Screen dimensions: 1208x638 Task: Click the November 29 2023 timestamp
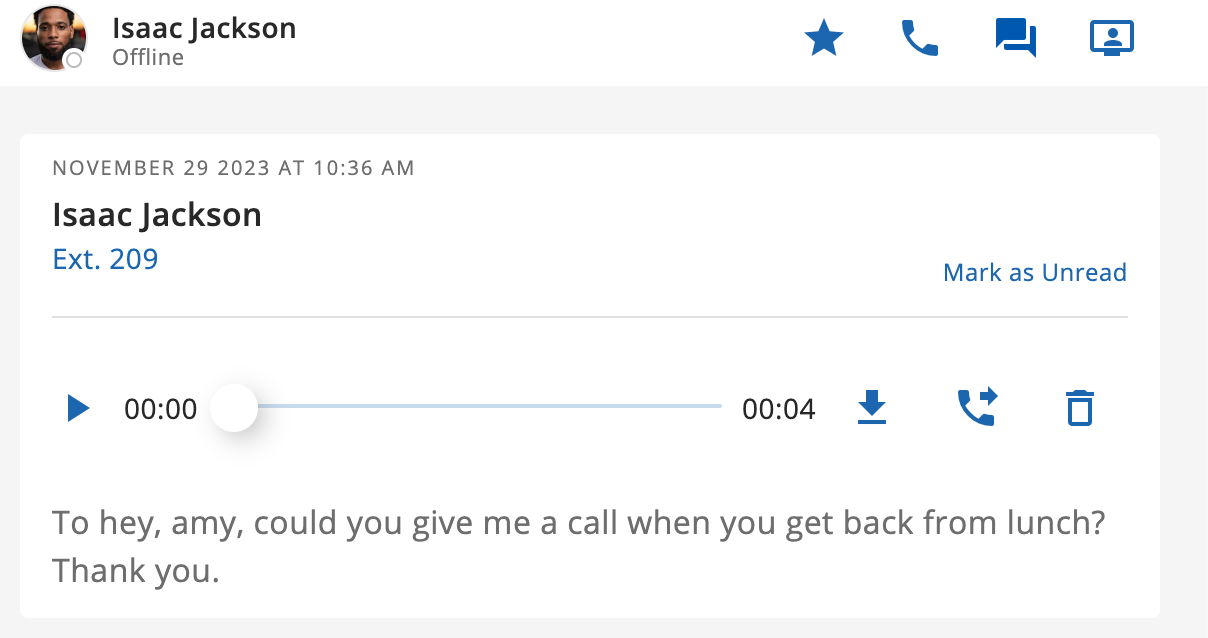pyautogui.click(x=233, y=168)
